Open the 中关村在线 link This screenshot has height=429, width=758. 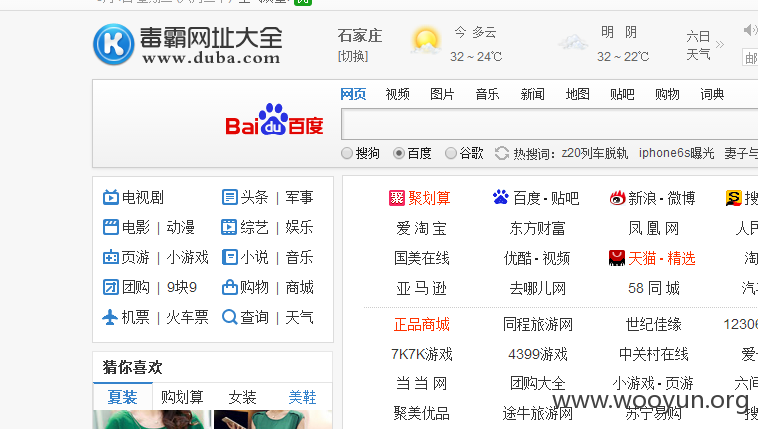654,354
